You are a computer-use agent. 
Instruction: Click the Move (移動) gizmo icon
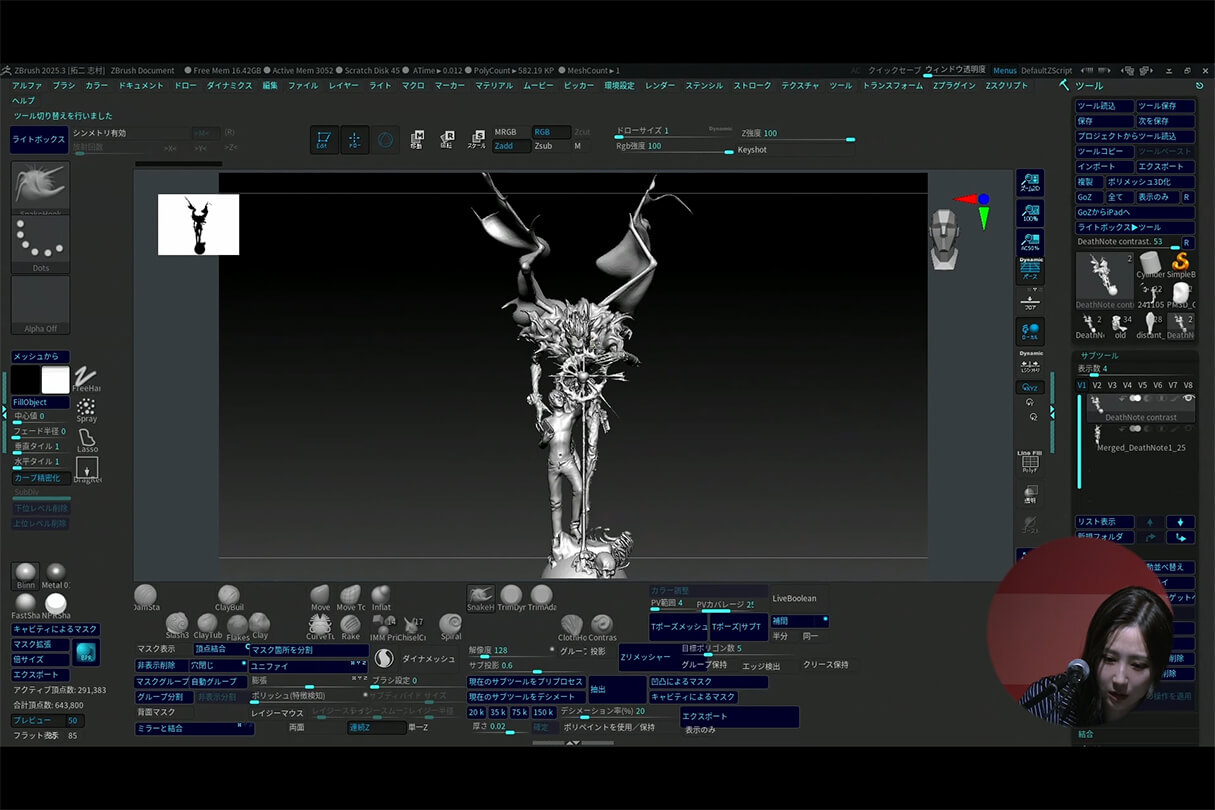click(416, 139)
